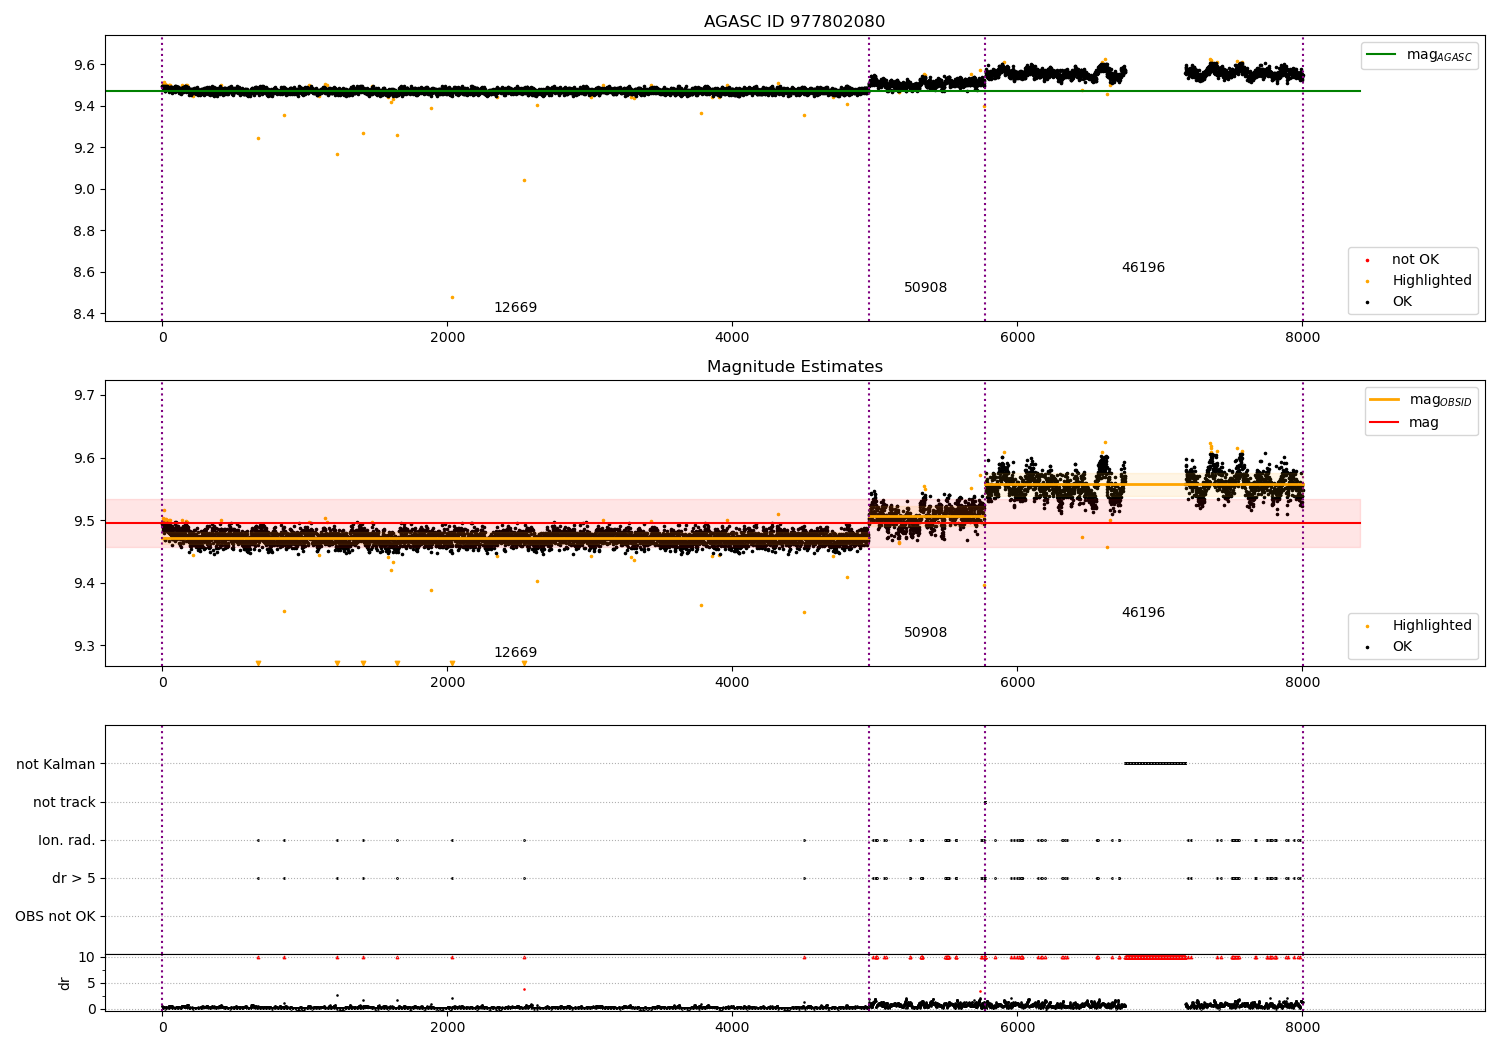Click the 9.7 tick on Magnitude Estimates y-axis
Image resolution: width=1500 pixels, height=1050 pixels.
click(84, 396)
